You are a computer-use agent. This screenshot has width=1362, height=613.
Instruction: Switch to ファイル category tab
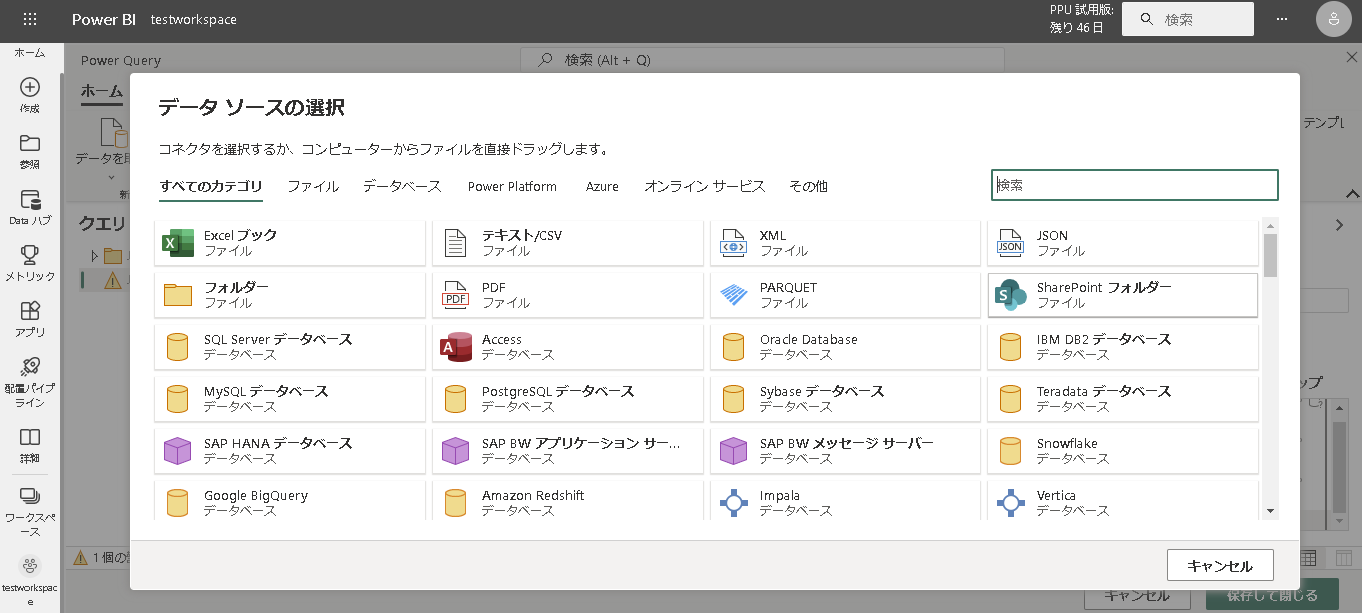pos(313,186)
